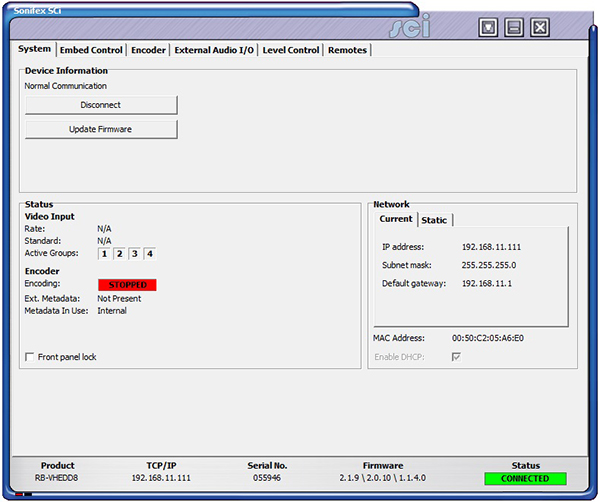Viewport: 600px width, 502px height.
Task: Click the TCP/IP value in the bottom bar
Action: click(161, 478)
